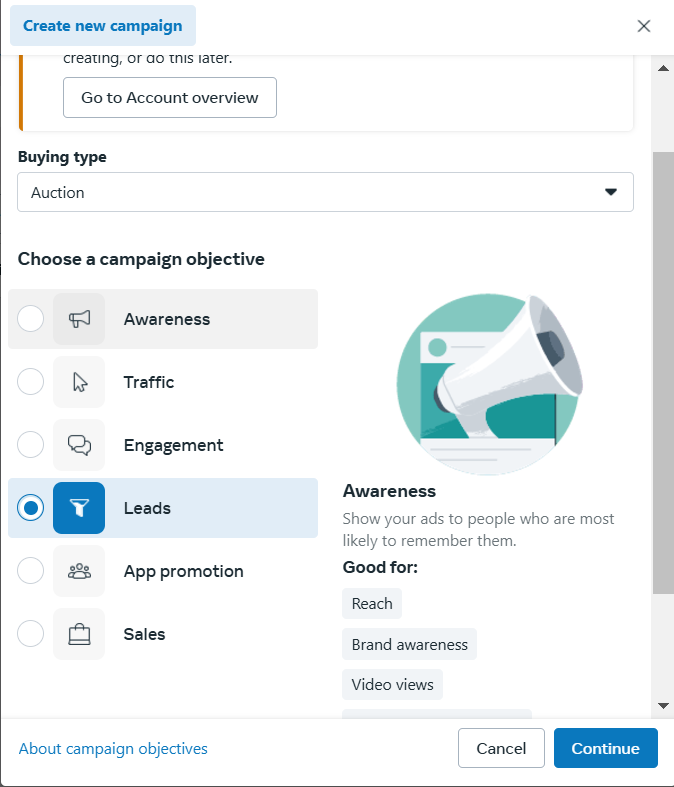
Task: Click the Traffic objective label
Action: (x=149, y=382)
